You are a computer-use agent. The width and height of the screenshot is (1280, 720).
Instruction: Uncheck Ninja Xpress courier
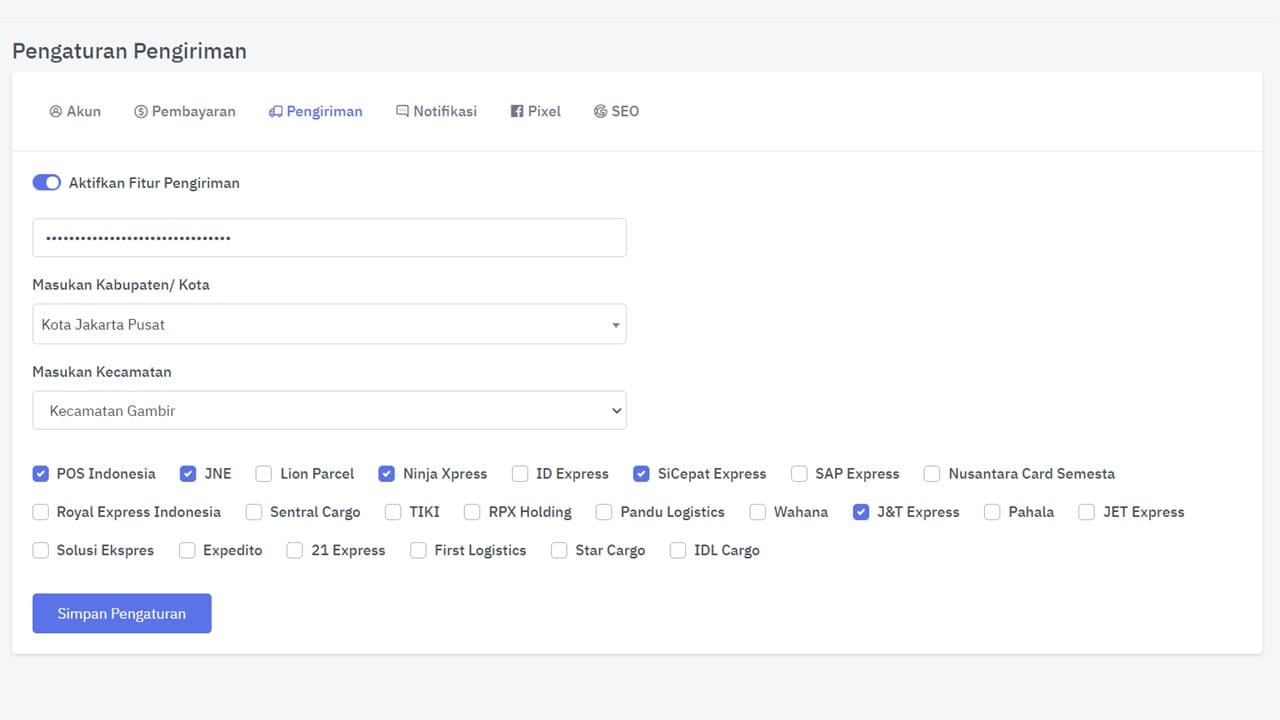387,474
